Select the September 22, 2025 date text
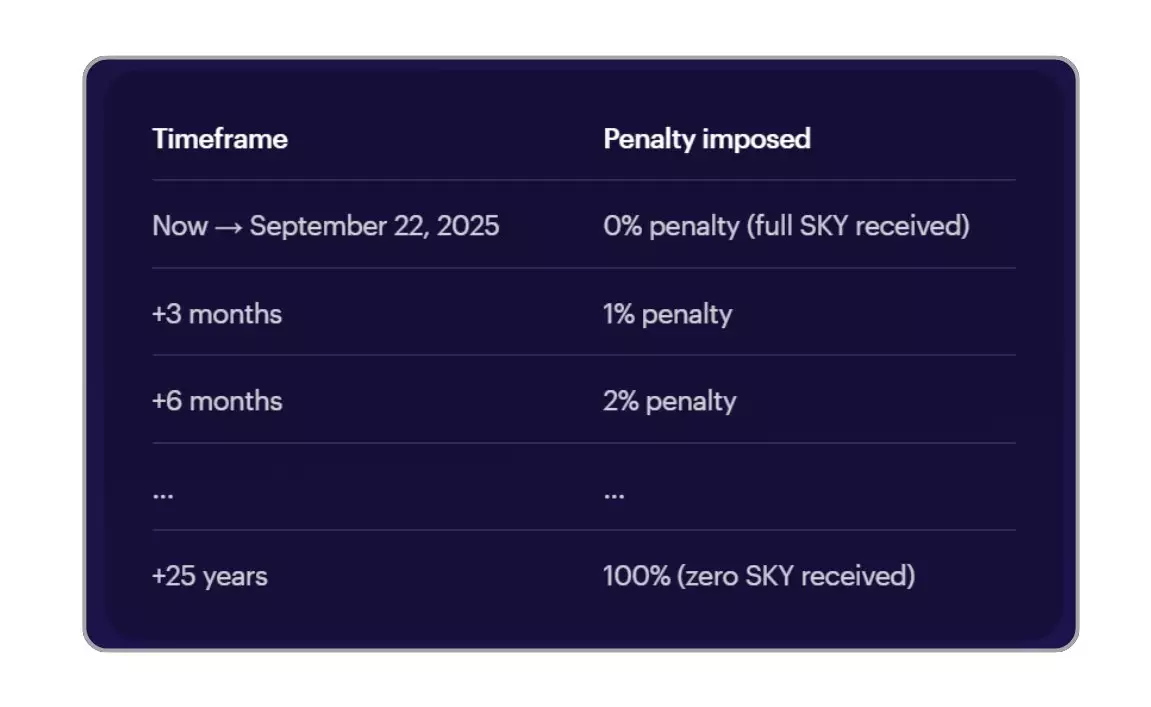This screenshot has height=707, width=1151. [x=374, y=226]
